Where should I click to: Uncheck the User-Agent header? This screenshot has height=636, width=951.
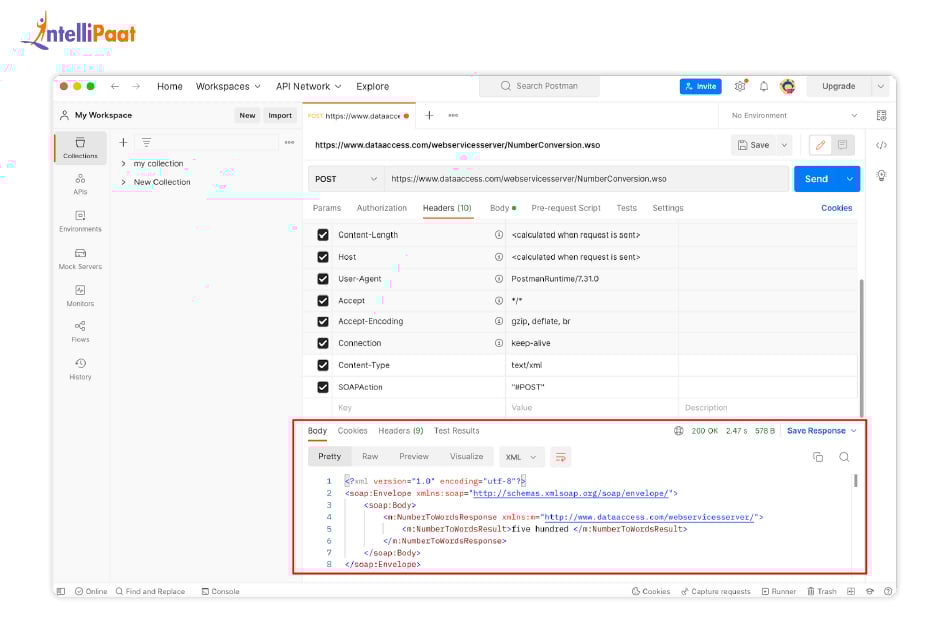(x=323, y=279)
